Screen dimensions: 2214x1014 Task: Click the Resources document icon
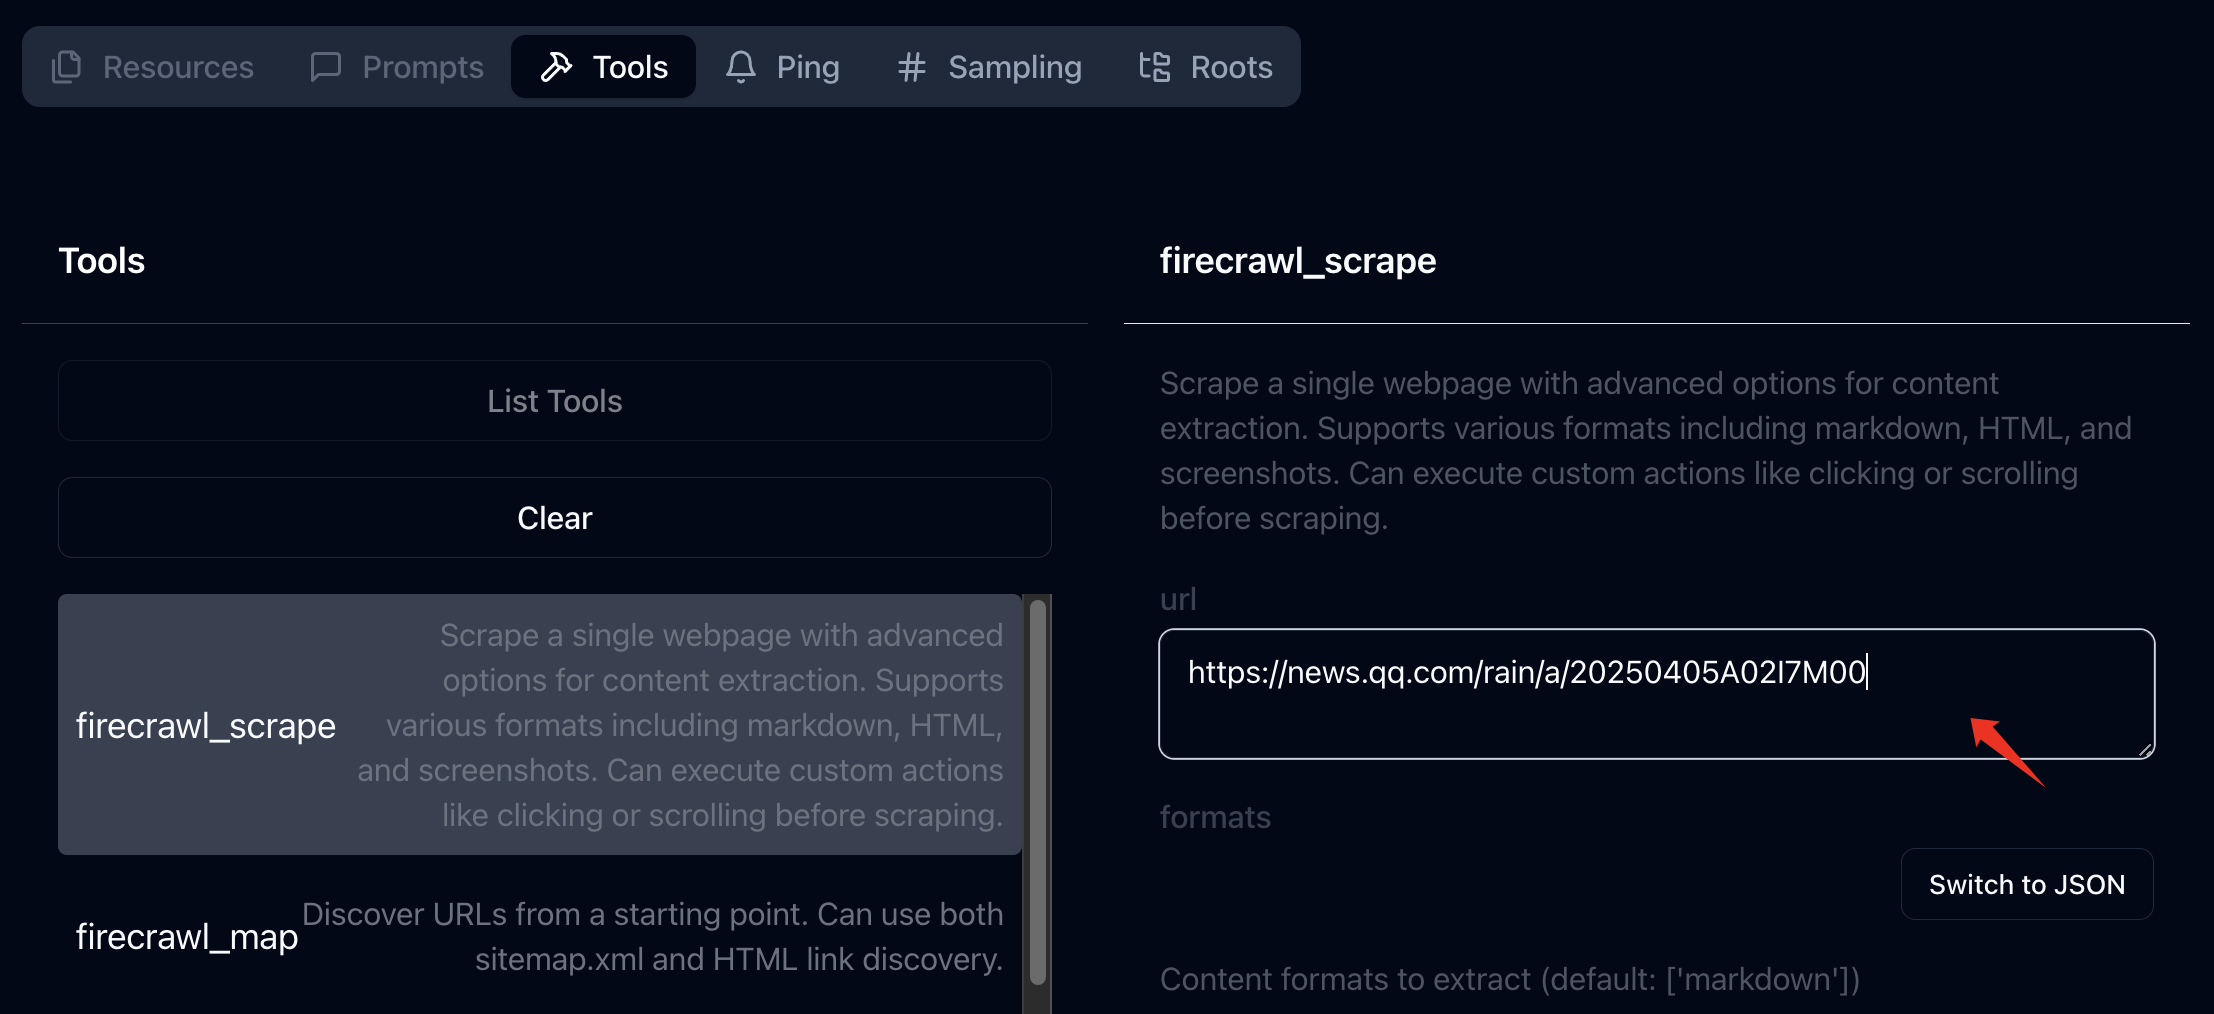point(66,66)
